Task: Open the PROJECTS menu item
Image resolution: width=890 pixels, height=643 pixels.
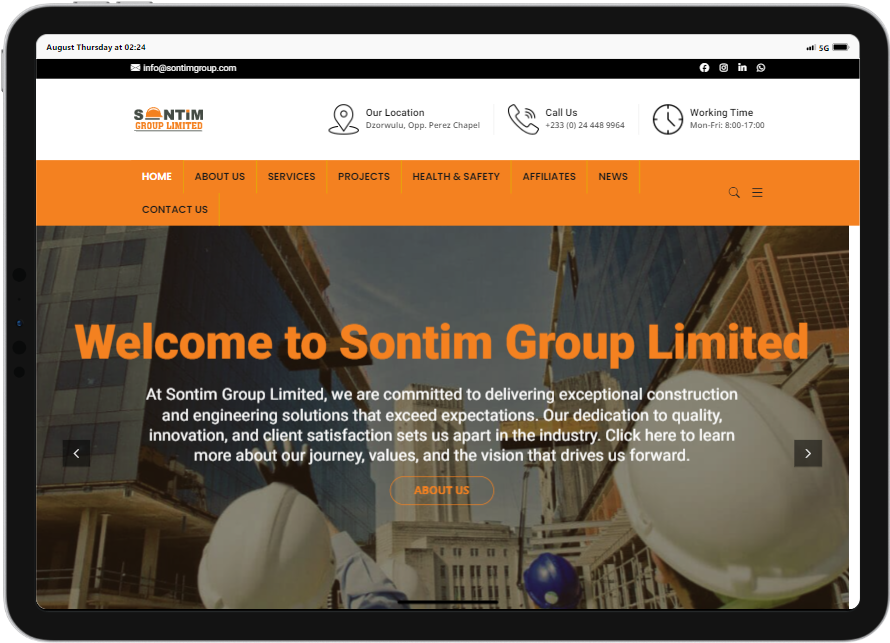Action: (x=364, y=176)
